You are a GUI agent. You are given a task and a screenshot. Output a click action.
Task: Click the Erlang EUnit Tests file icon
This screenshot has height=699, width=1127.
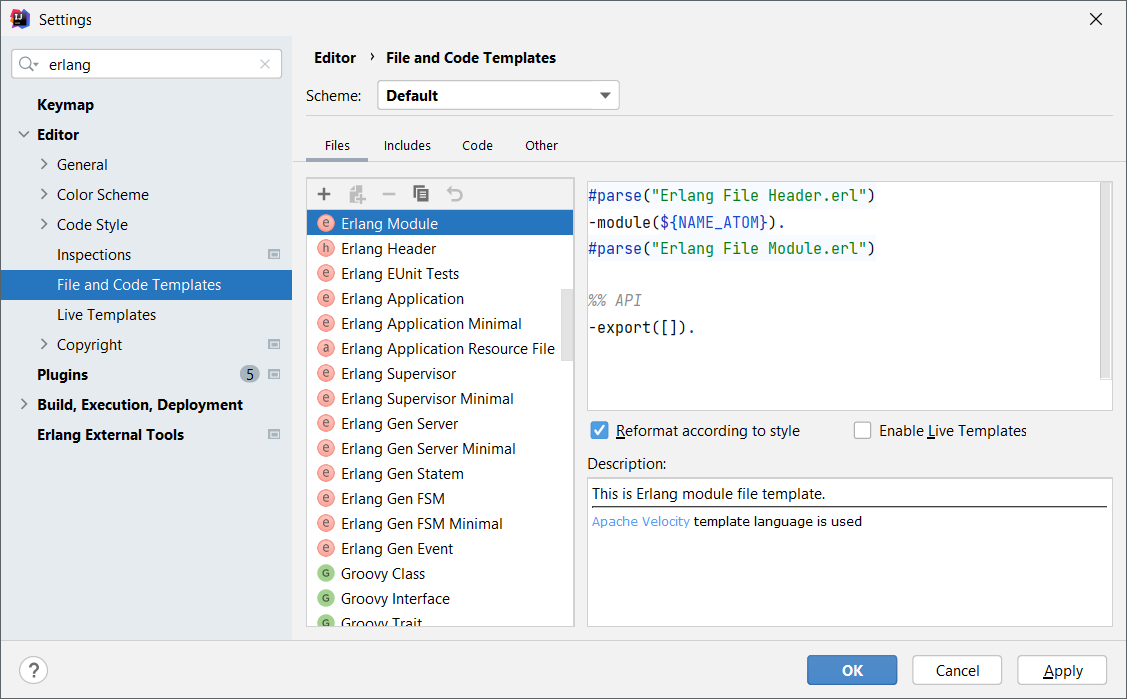tap(326, 274)
